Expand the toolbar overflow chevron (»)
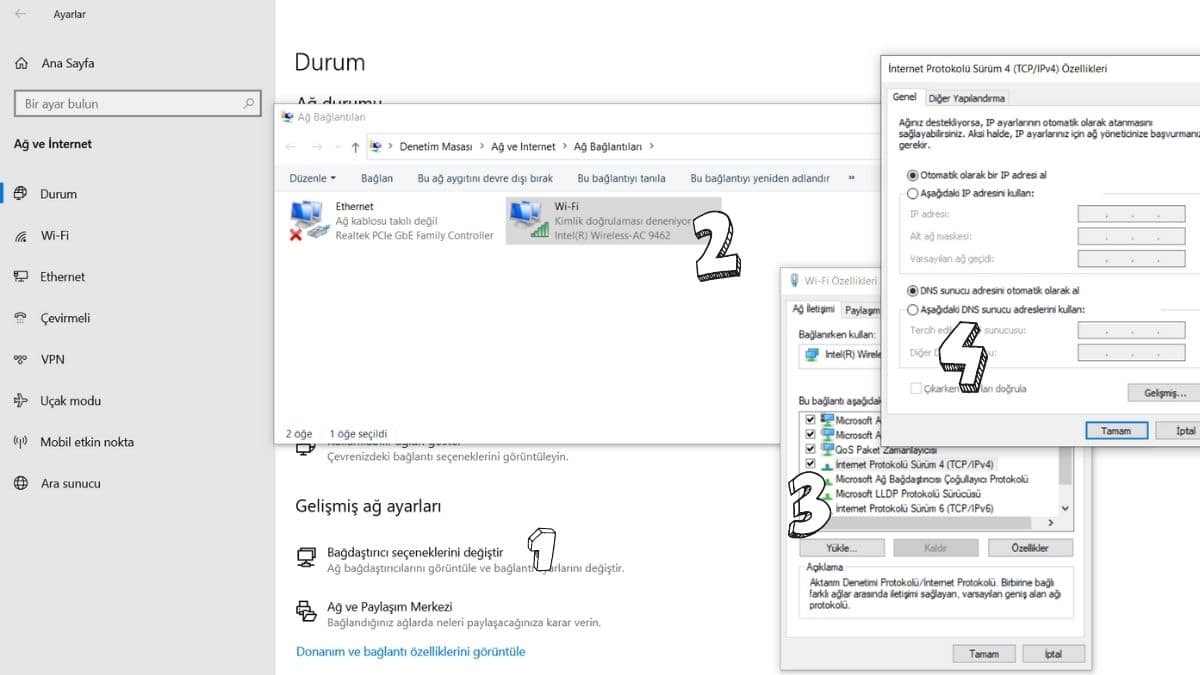 851,178
